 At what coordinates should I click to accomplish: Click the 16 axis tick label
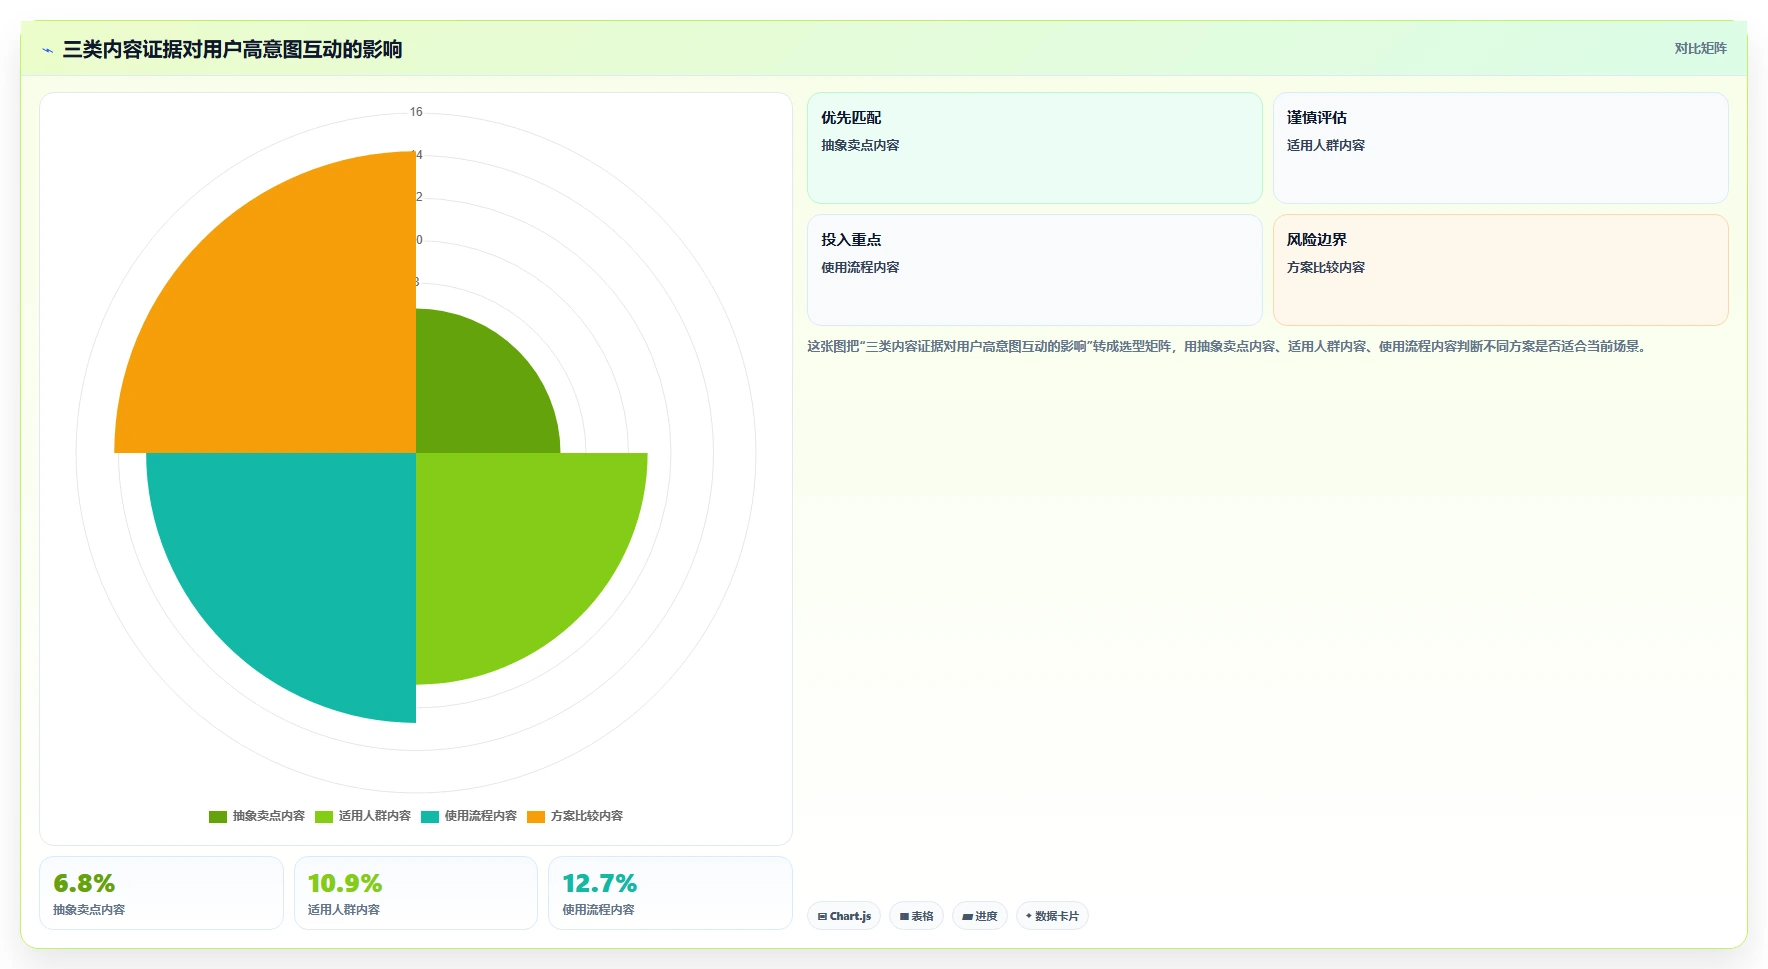(x=416, y=112)
